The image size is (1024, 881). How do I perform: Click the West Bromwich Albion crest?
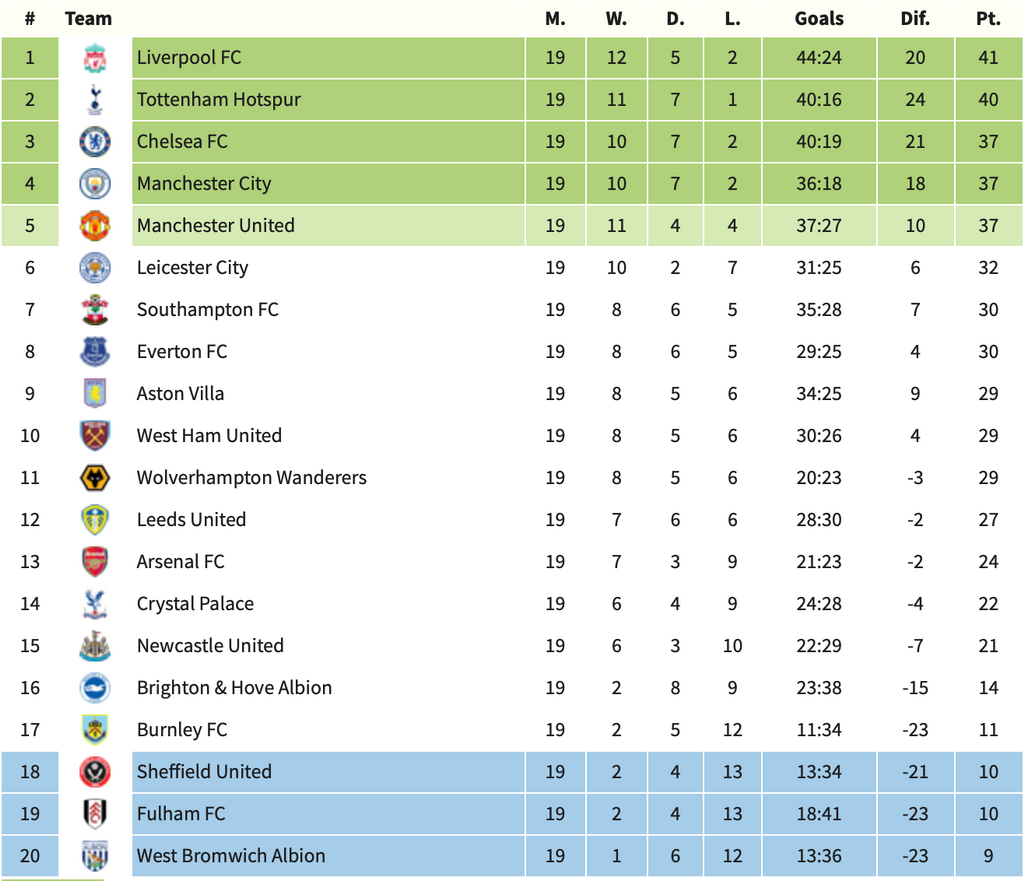[x=95, y=856]
